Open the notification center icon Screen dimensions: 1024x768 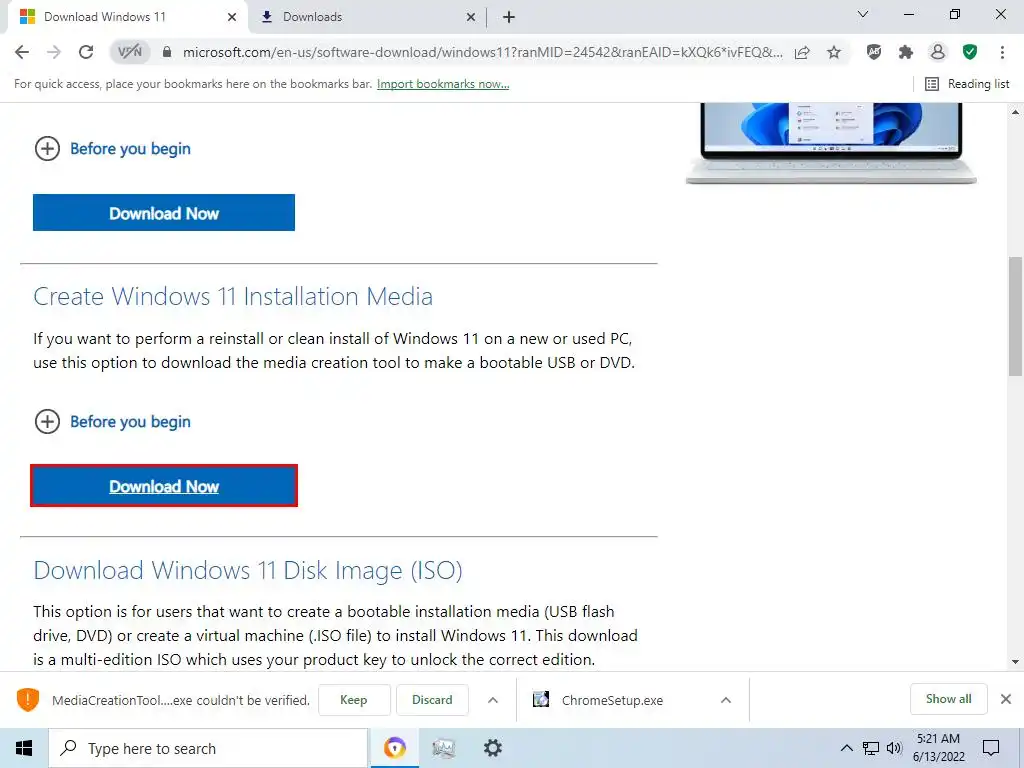pyautogui.click(x=991, y=748)
